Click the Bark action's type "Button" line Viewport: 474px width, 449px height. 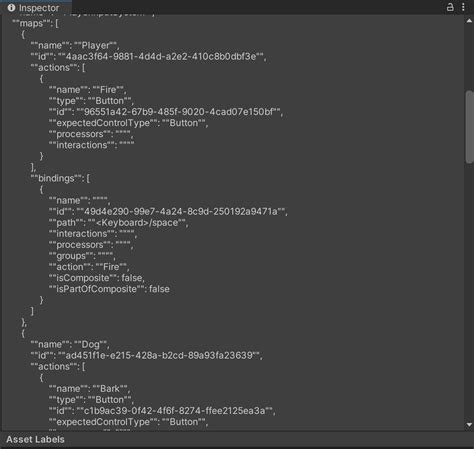91,400
